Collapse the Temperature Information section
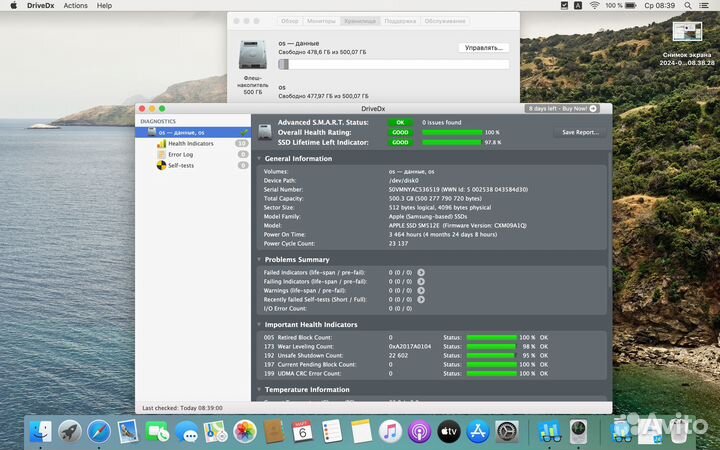This screenshot has height=450, width=720. [259, 389]
